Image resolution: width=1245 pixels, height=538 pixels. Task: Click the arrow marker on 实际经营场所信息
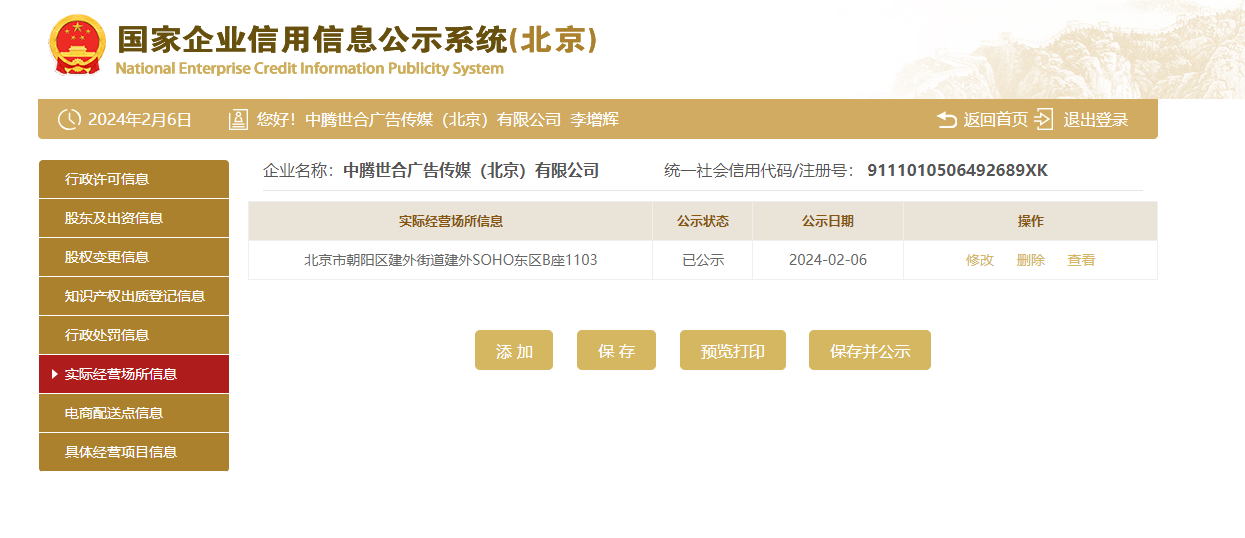pyautogui.click(x=54, y=374)
